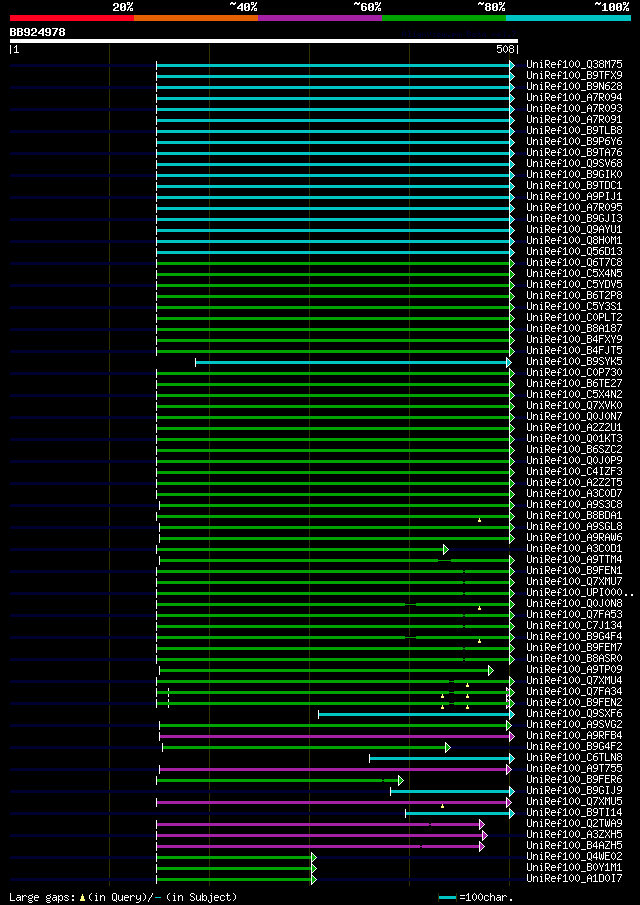Click the cyan ~100% identity legend segment
The width and height of the screenshot is (640, 905).
(568, 18)
